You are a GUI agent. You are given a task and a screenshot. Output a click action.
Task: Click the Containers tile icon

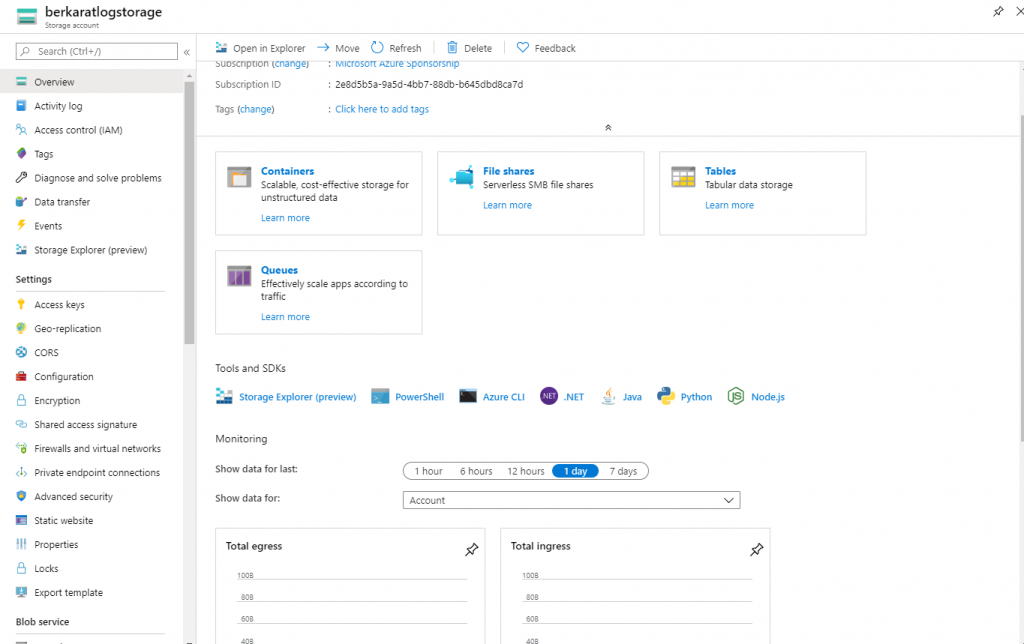click(x=239, y=177)
